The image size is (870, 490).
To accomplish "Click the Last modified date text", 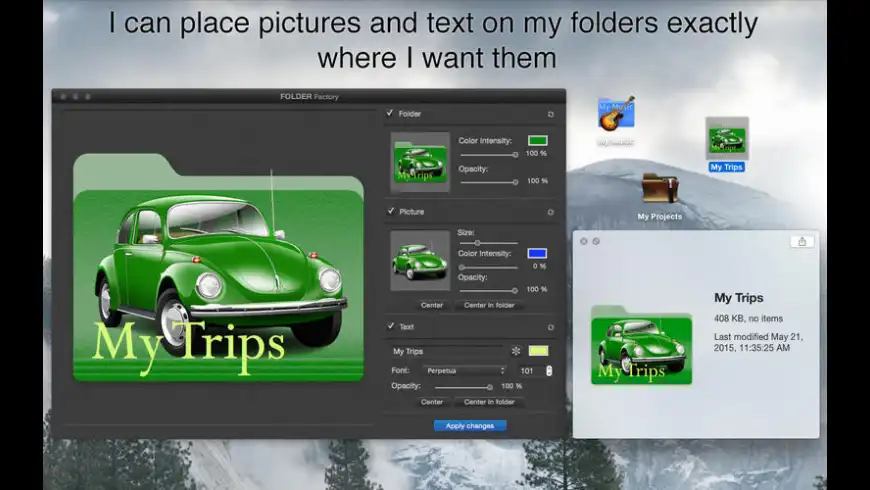I will (x=758, y=342).
